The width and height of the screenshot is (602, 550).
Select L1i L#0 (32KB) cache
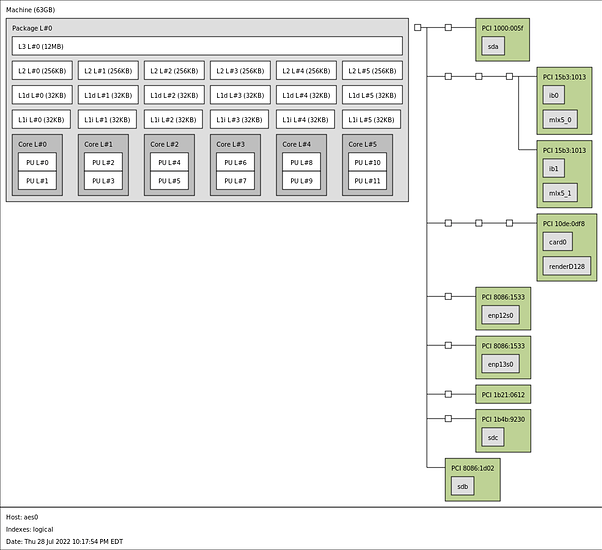click(41, 119)
